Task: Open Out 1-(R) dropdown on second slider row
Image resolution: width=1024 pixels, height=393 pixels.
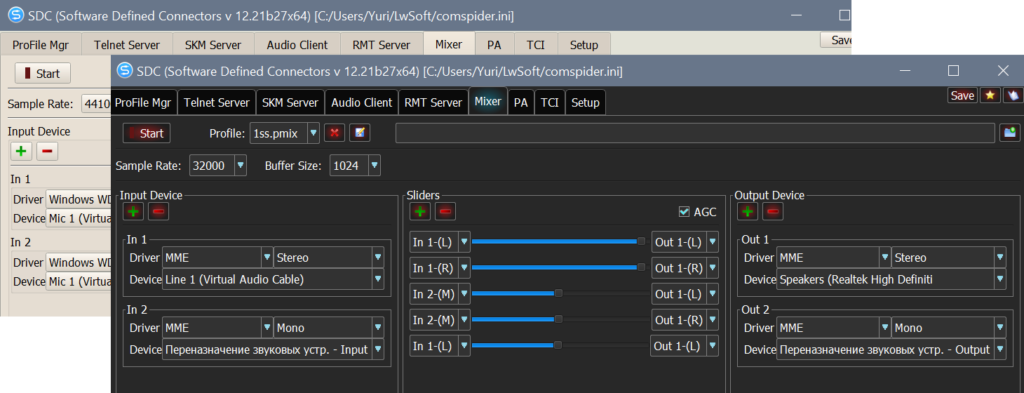Action: (712, 268)
